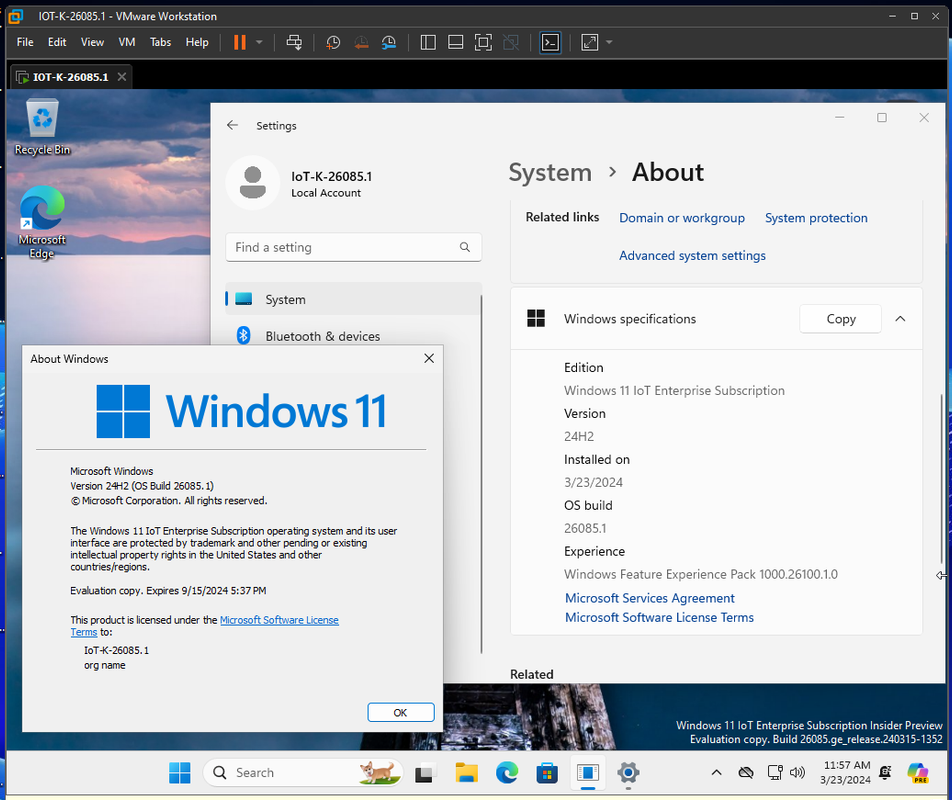Open the notifications bell icon
Screen dimensions: 952x800
click(885, 773)
